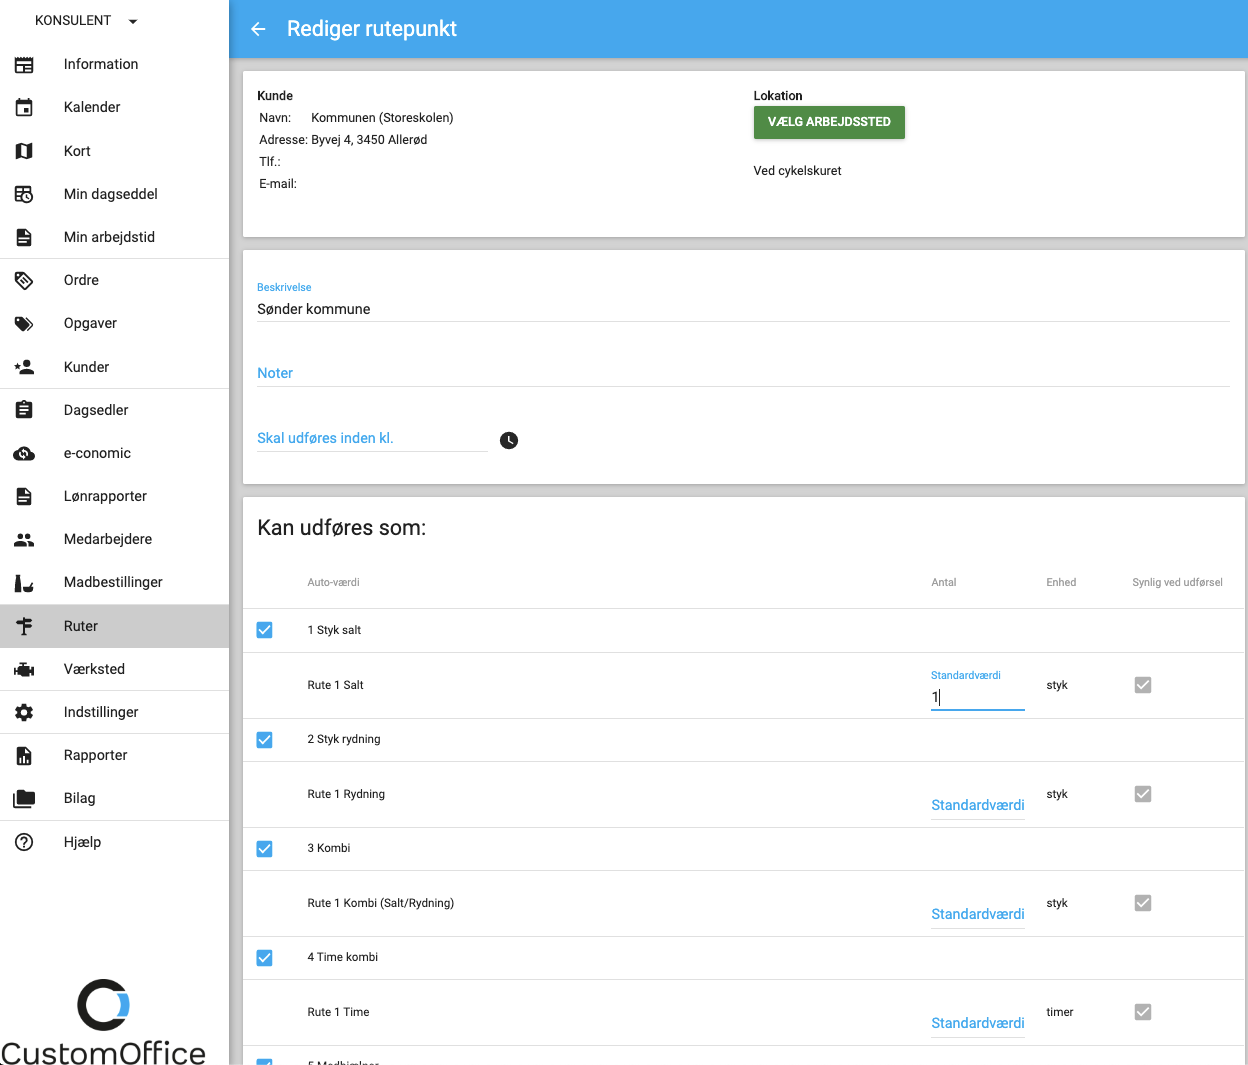Click the 'Rute 1 Kombi (Salt/Rydning)' row text
The height and width of the screenshot is (1065, 1248).
tap(380, 903)
